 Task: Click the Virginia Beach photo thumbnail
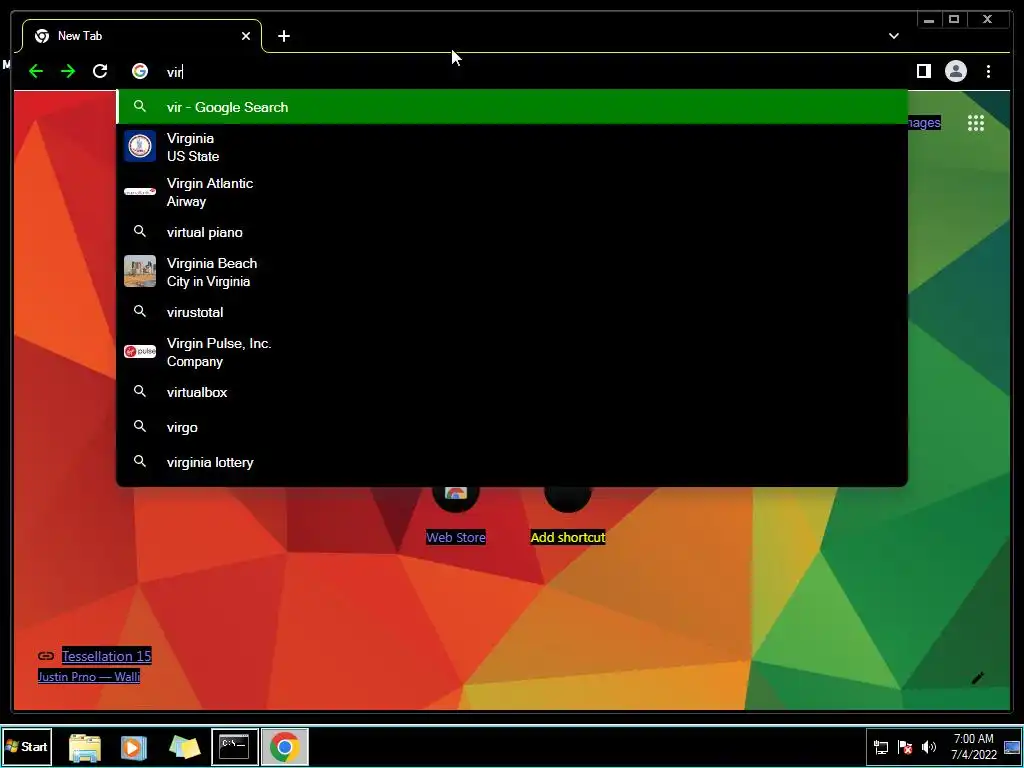(x=140, y=271)
